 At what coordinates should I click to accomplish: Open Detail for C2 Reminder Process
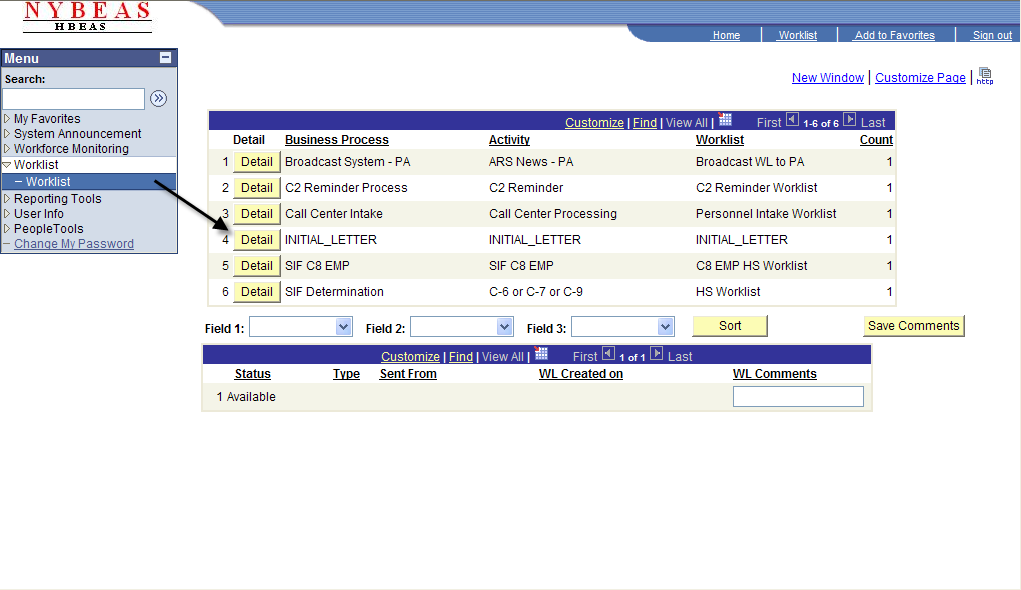pyautogui.click(x=257, y=188)
